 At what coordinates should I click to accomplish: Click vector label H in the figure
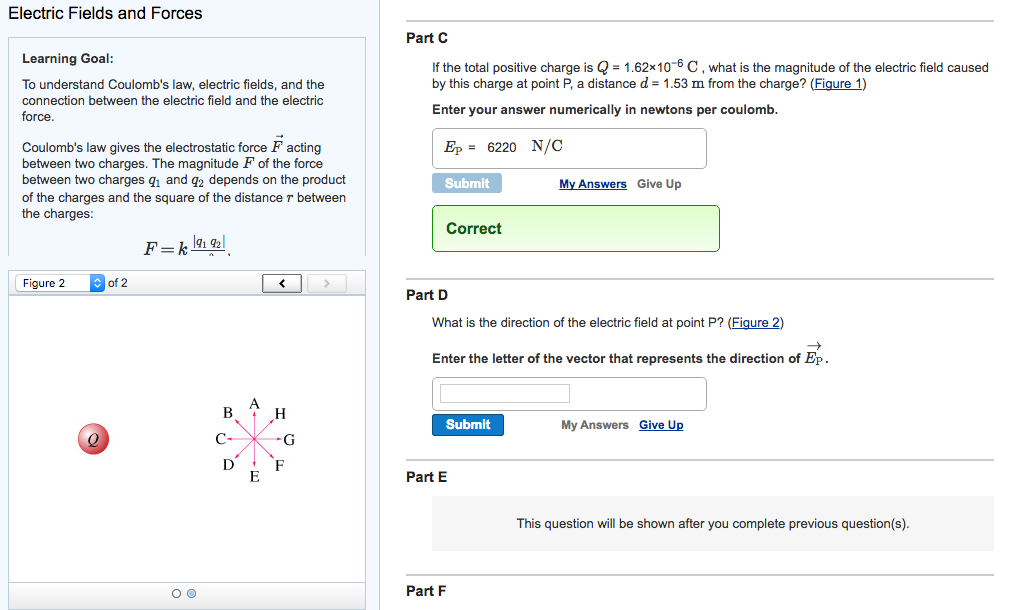(x=280, y=413)
